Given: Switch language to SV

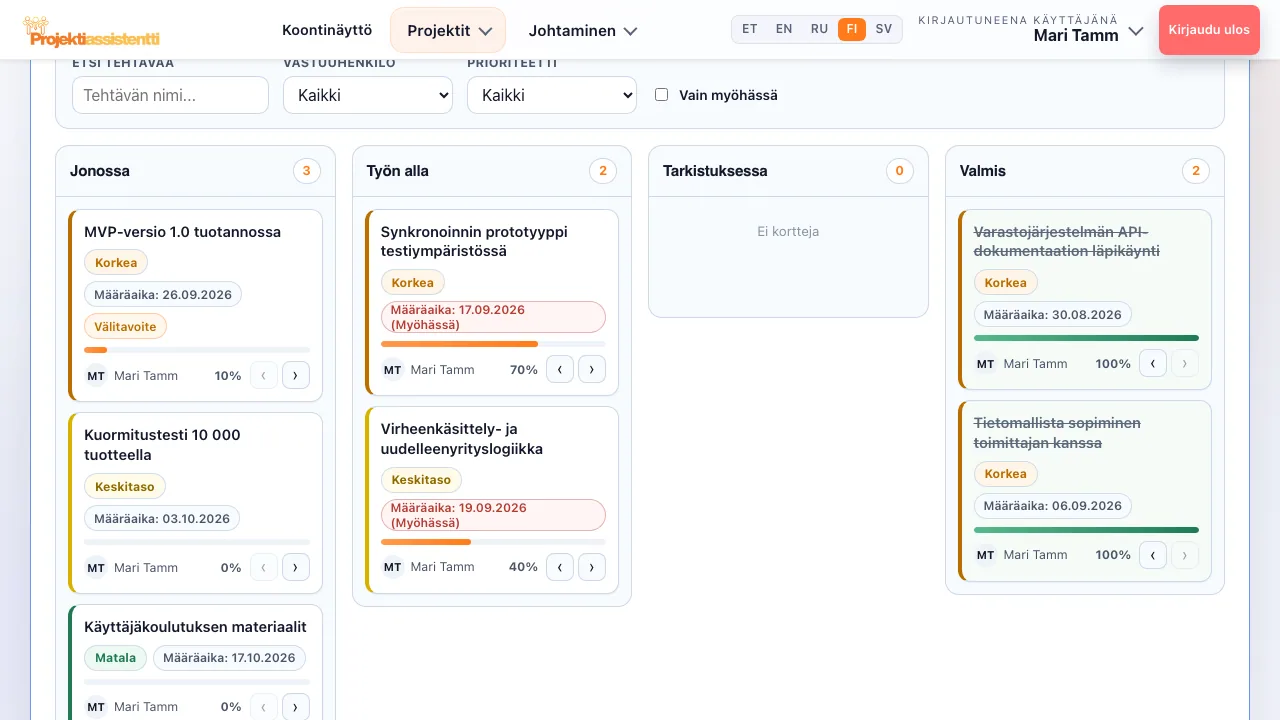Looking at the screenshot, I should coord(884,29).
